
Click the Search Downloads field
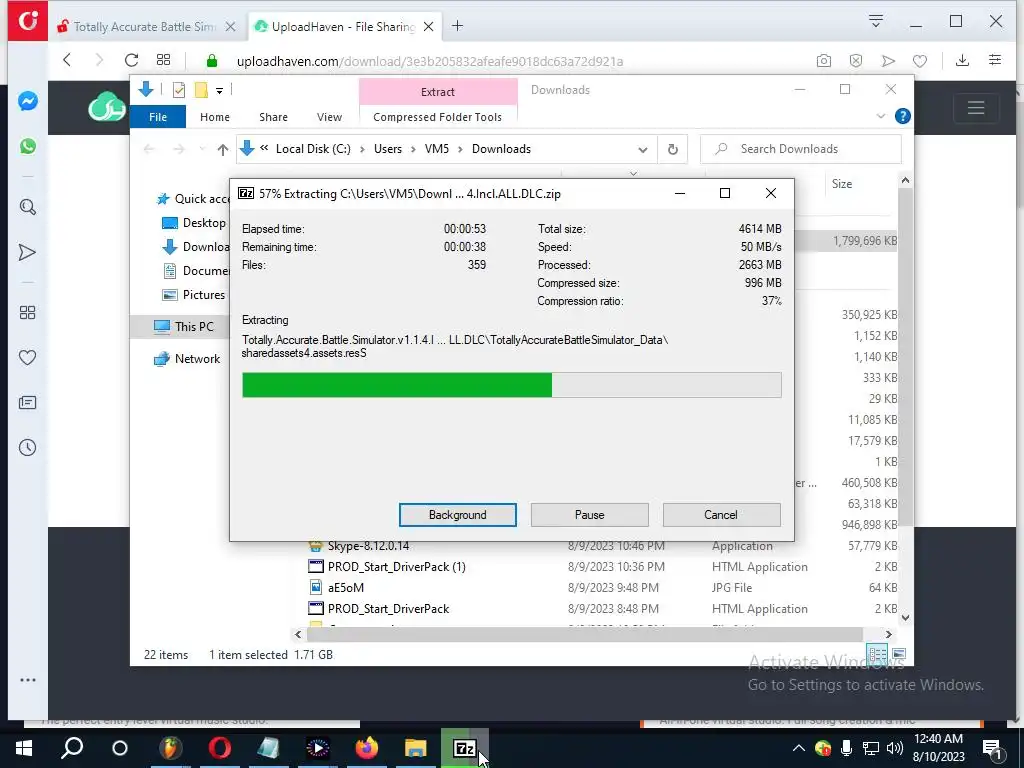coord(801,149)
